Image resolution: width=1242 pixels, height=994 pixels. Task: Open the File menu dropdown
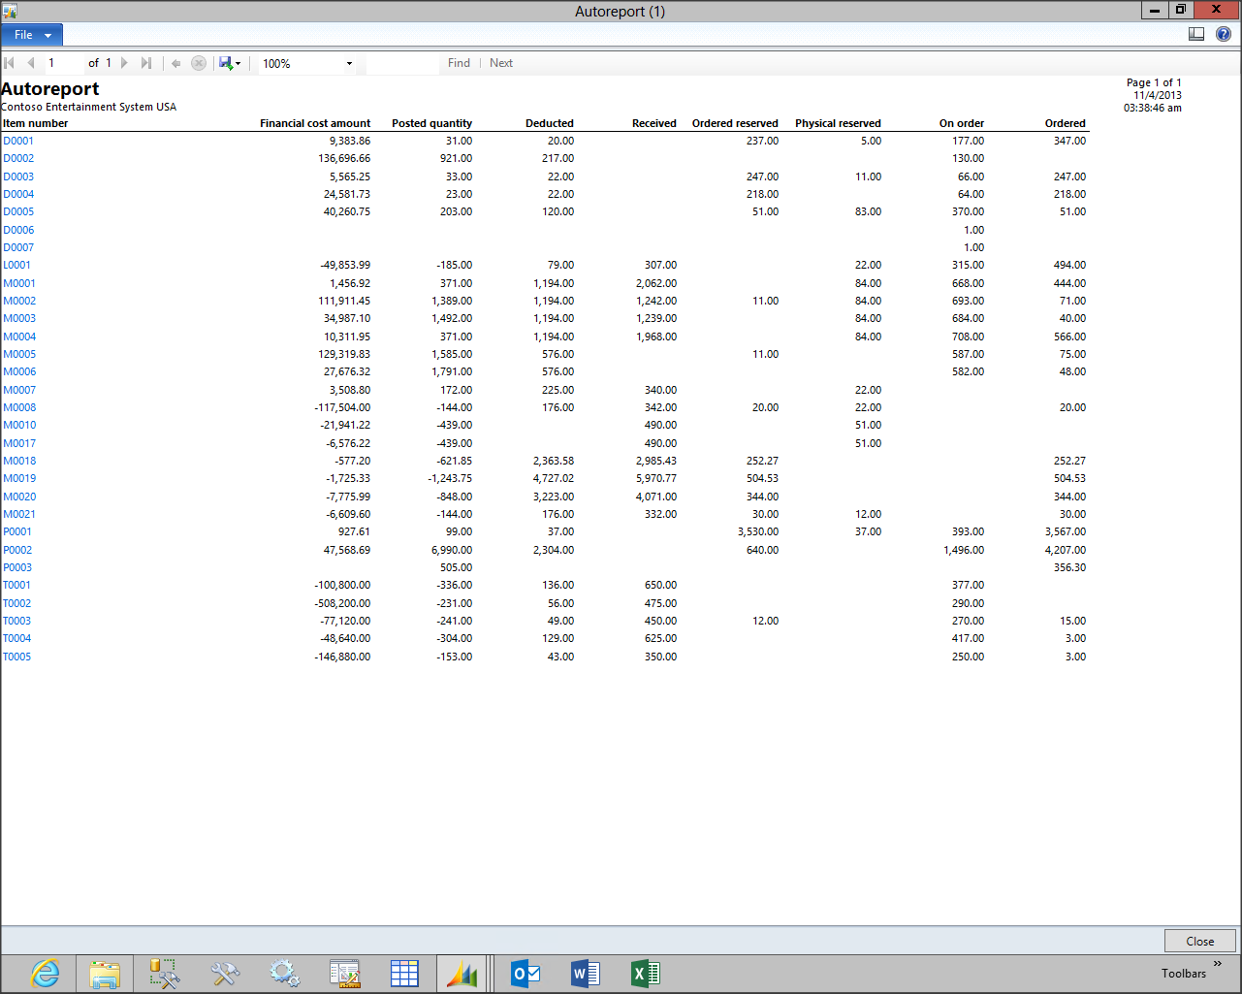click(x=32, y=35)
